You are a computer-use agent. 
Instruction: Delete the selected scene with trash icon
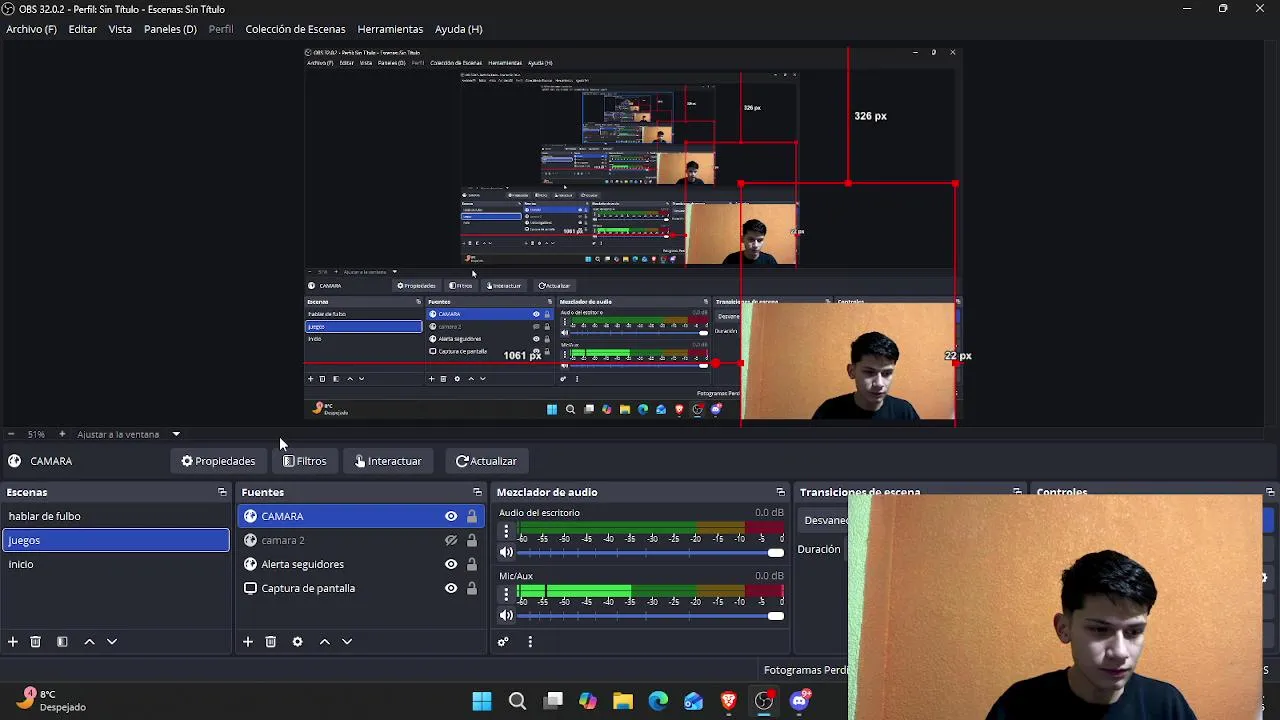[35, 642]
